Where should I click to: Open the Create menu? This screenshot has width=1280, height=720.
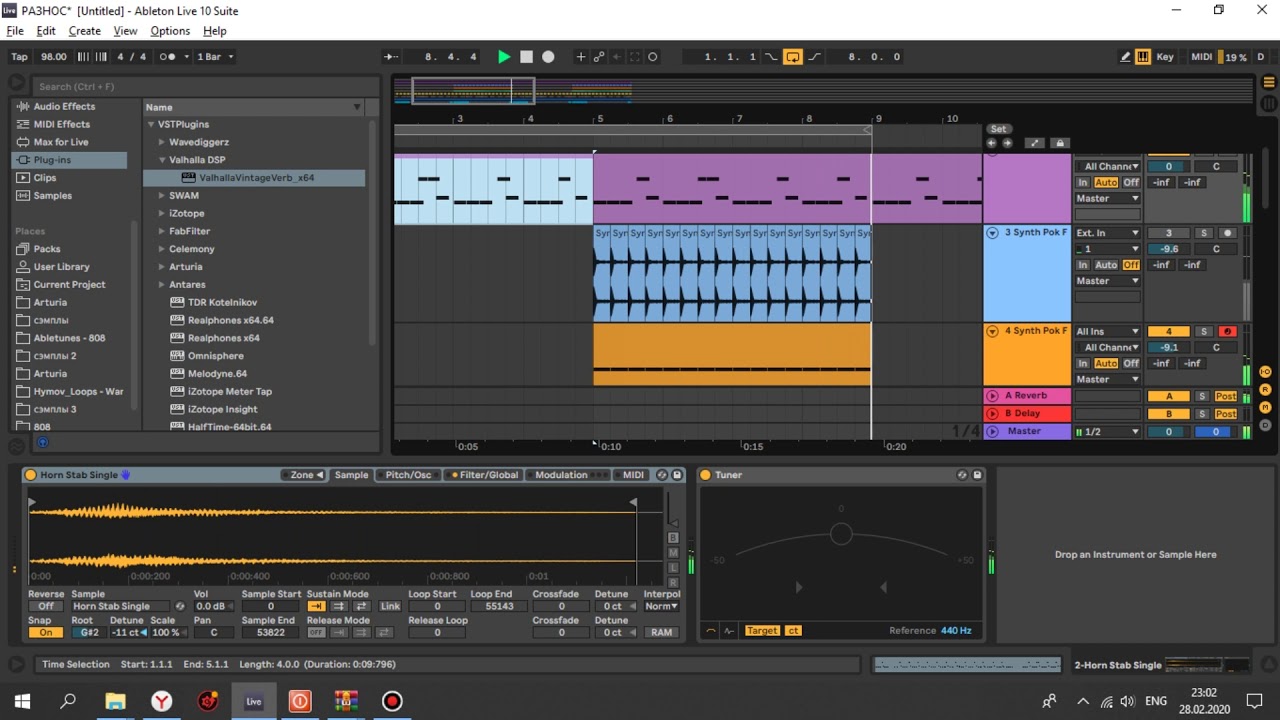[x=84, y=31]
